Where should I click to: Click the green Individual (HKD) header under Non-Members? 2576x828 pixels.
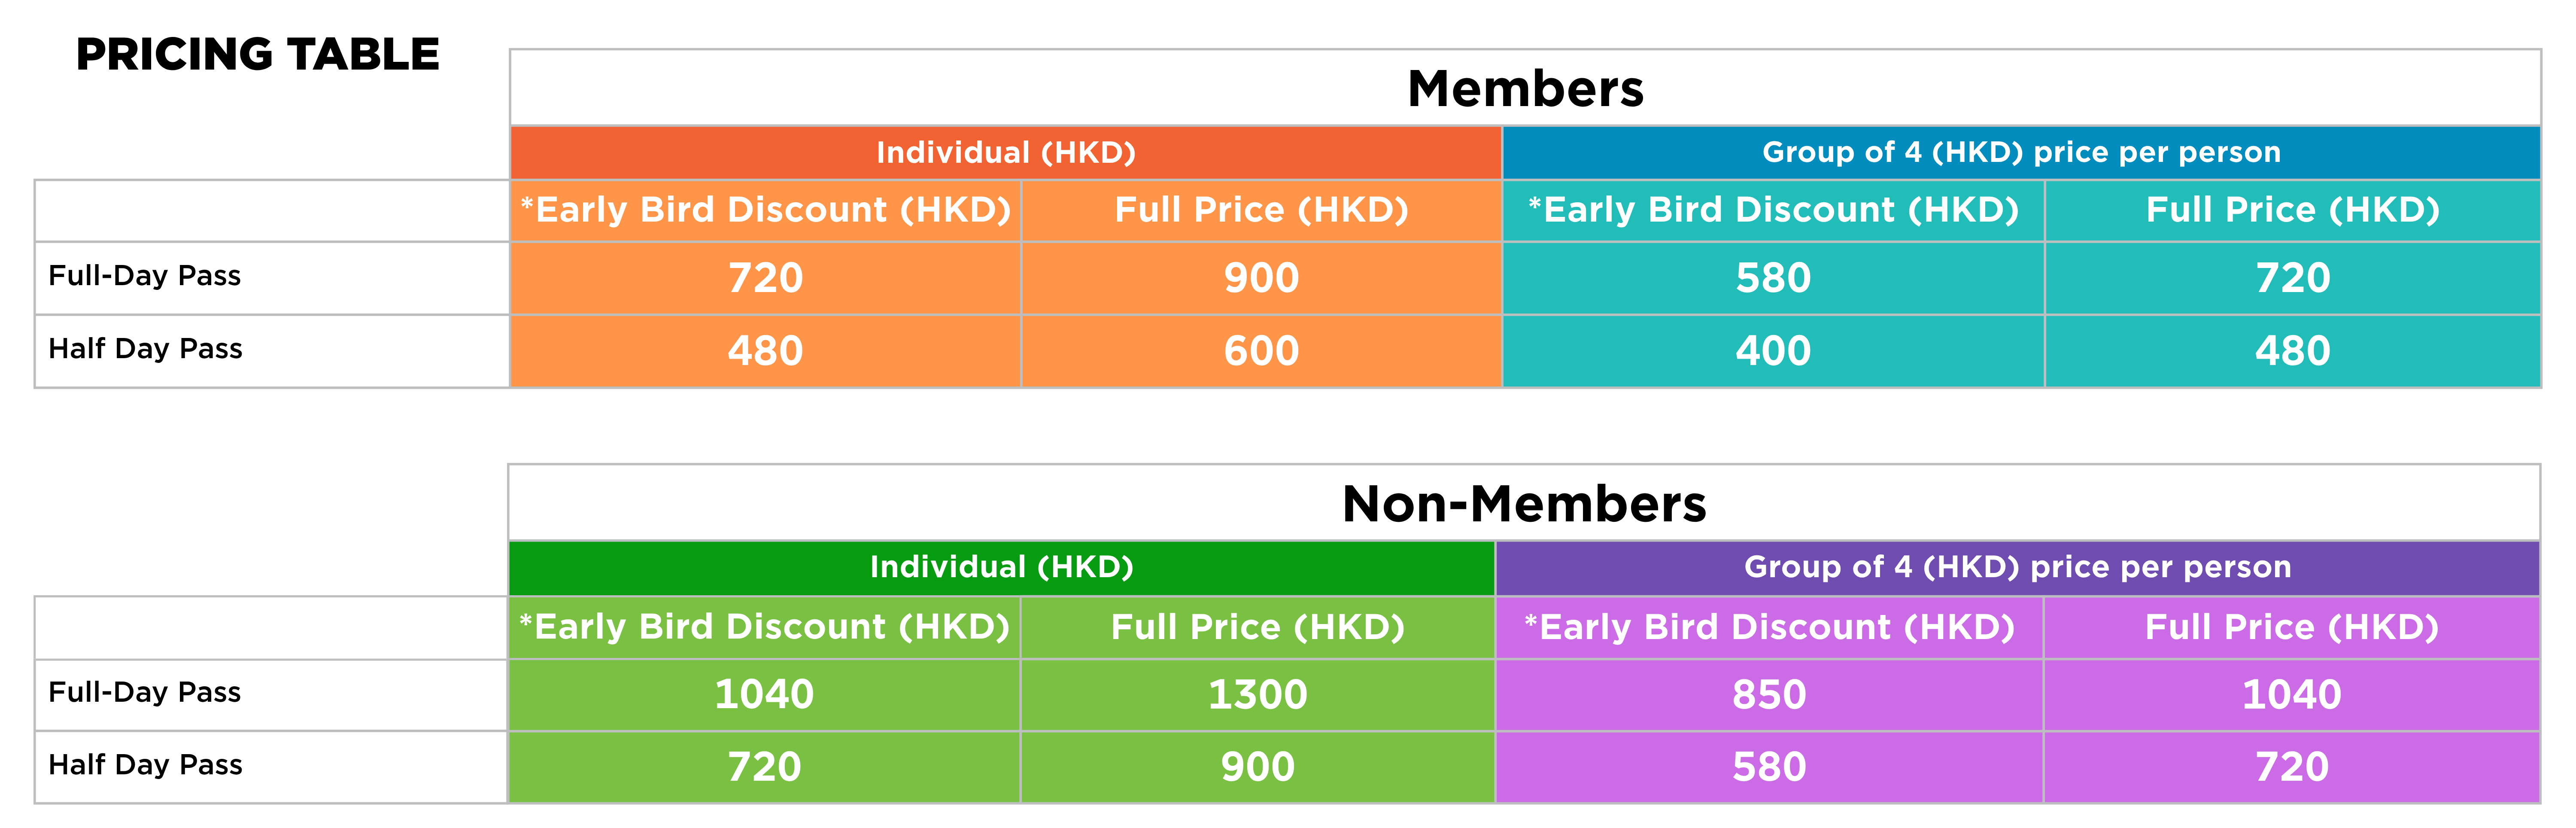(1001, 567)
